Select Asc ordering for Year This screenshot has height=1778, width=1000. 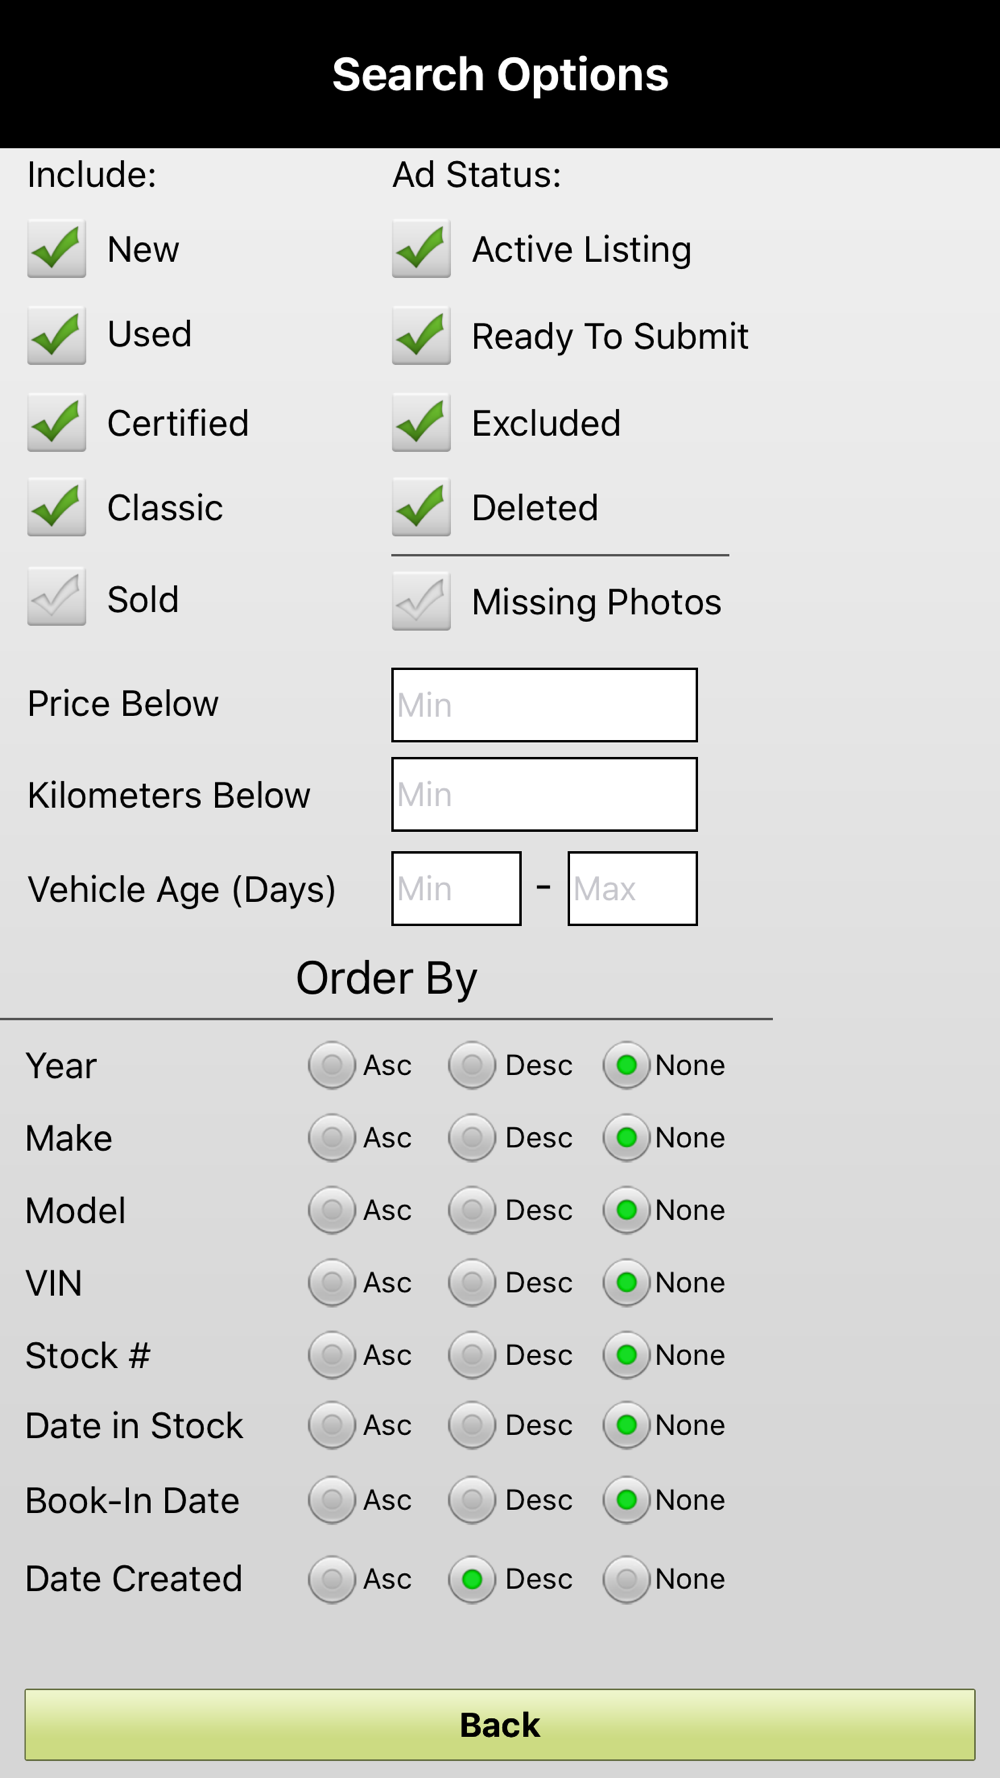(x=332, y=1065)
